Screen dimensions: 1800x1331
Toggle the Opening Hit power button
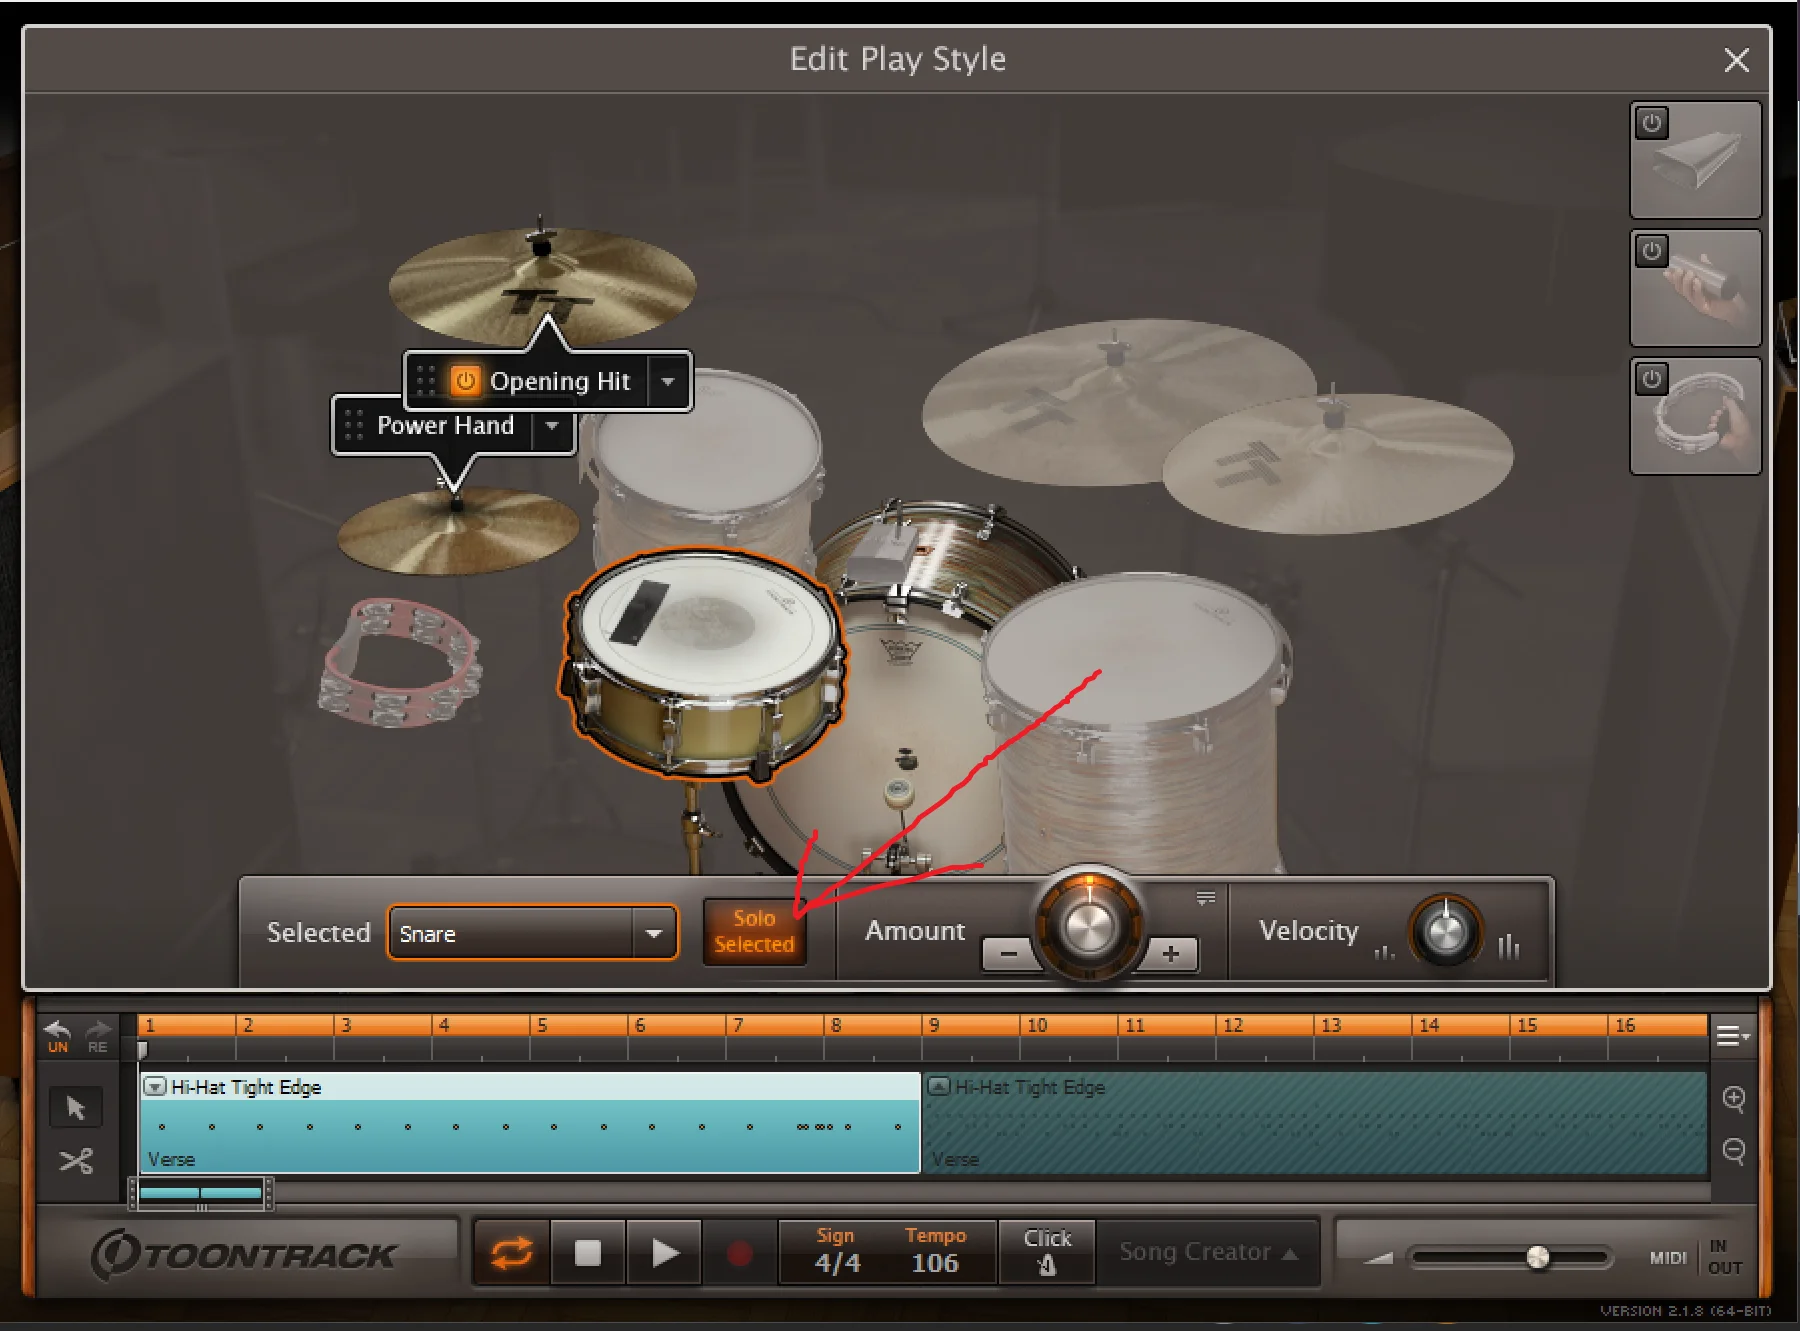[465, 381]
